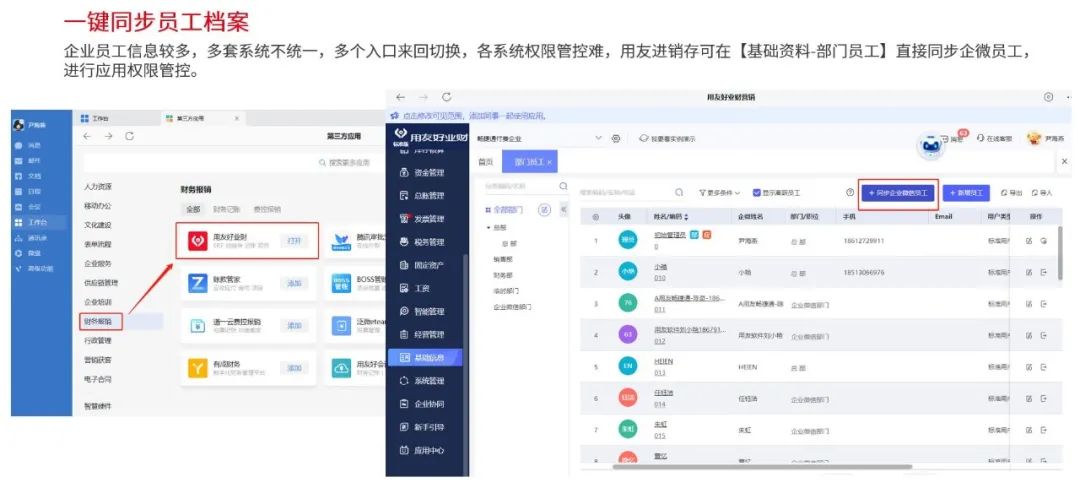
Task: Click 打开 button for 用友好业财
Action: click(294, 241)
